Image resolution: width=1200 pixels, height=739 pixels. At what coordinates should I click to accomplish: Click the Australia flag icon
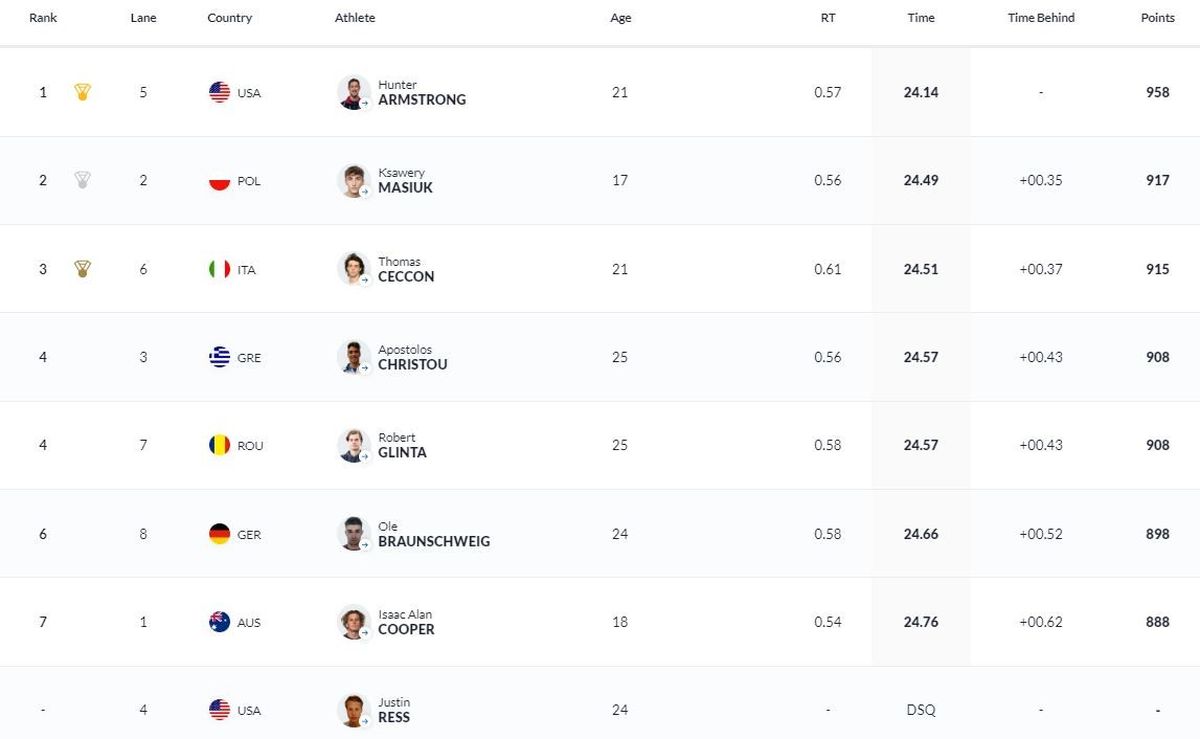(x=219, y=622)
